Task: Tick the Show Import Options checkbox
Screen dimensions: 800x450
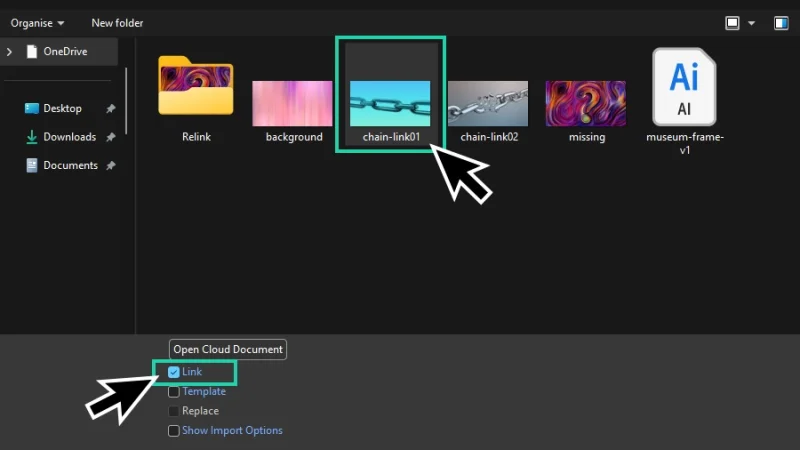Action: 174,431
